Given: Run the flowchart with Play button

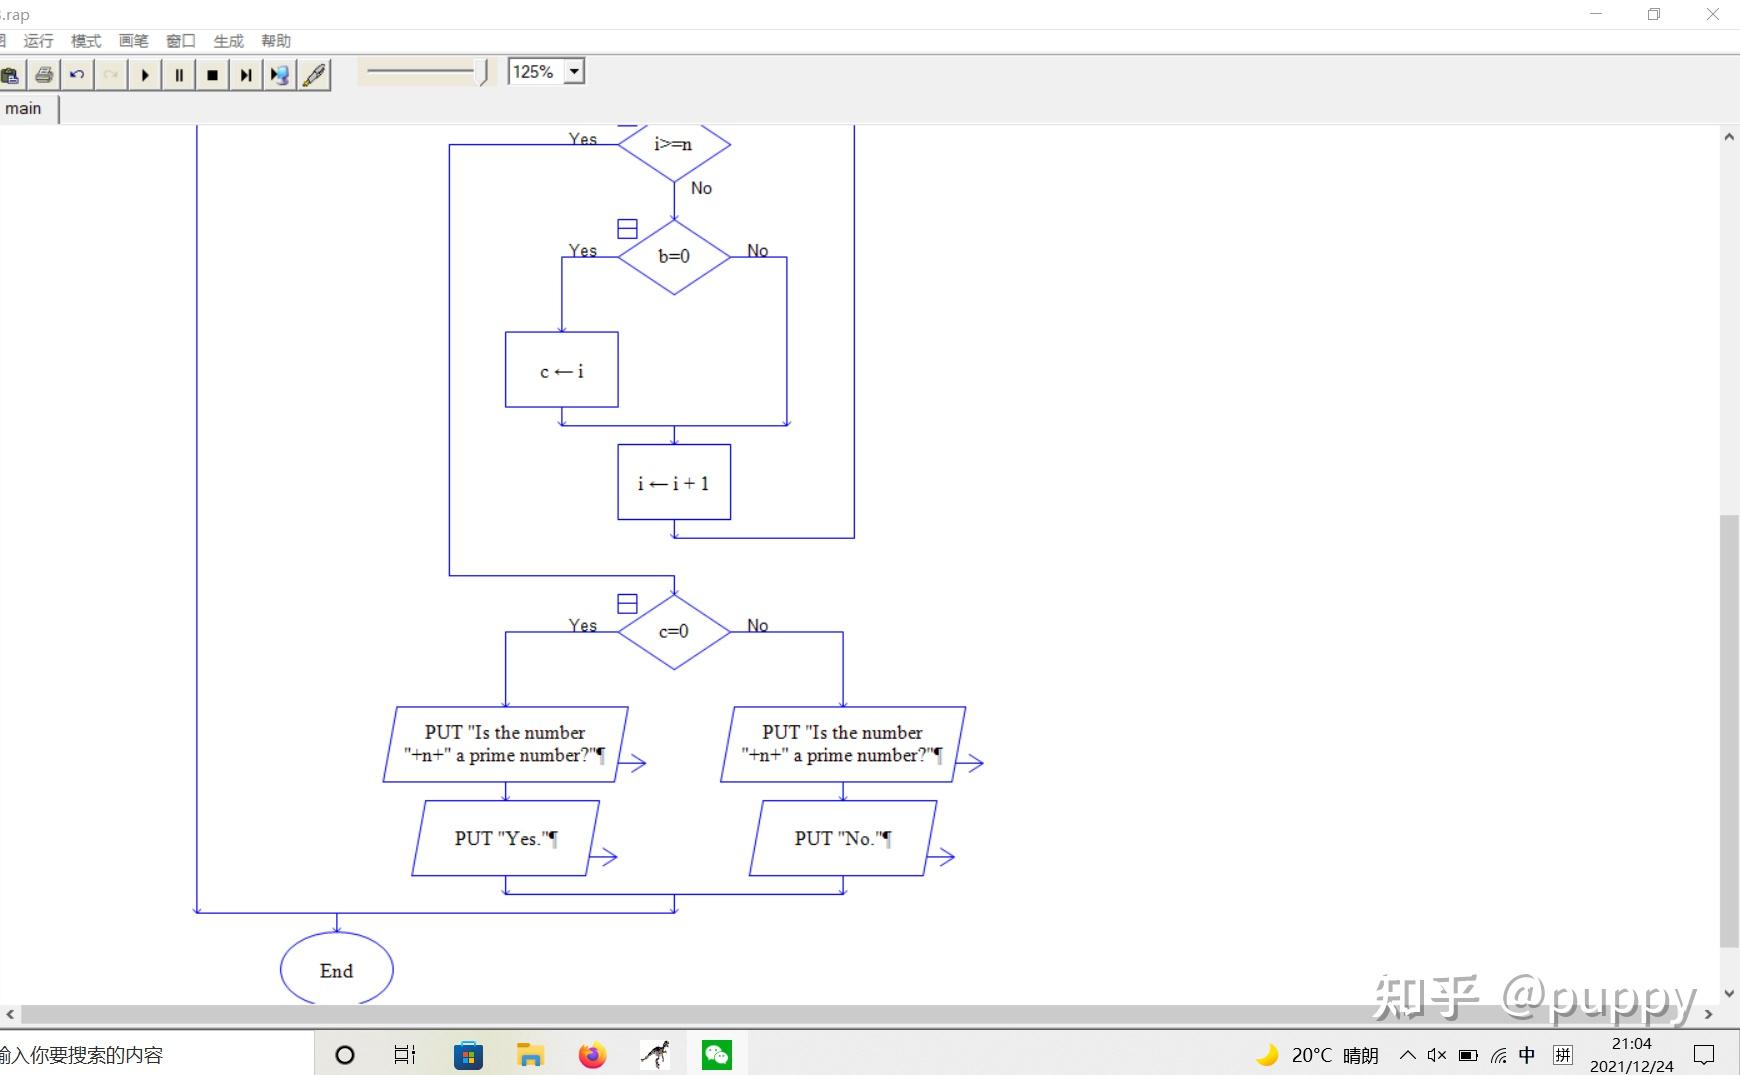Looking at the screenshot, I should pos(145,75).
